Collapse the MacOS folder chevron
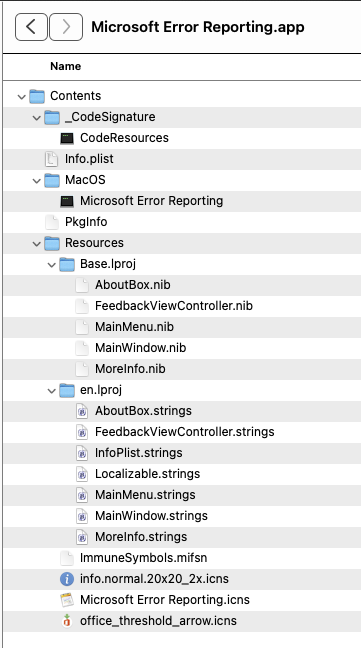Viewport: 361px width, 648px height. click(36, 181)
